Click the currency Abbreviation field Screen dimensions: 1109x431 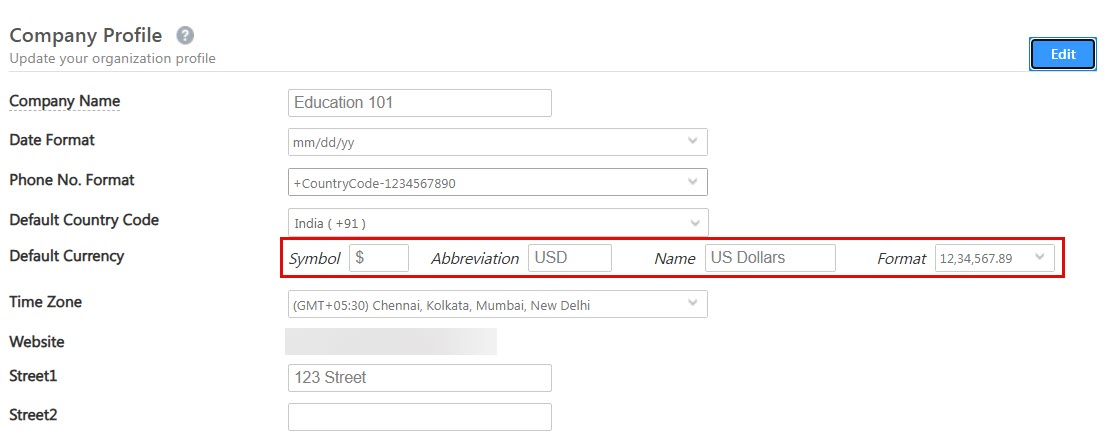(x=569, y=258)
